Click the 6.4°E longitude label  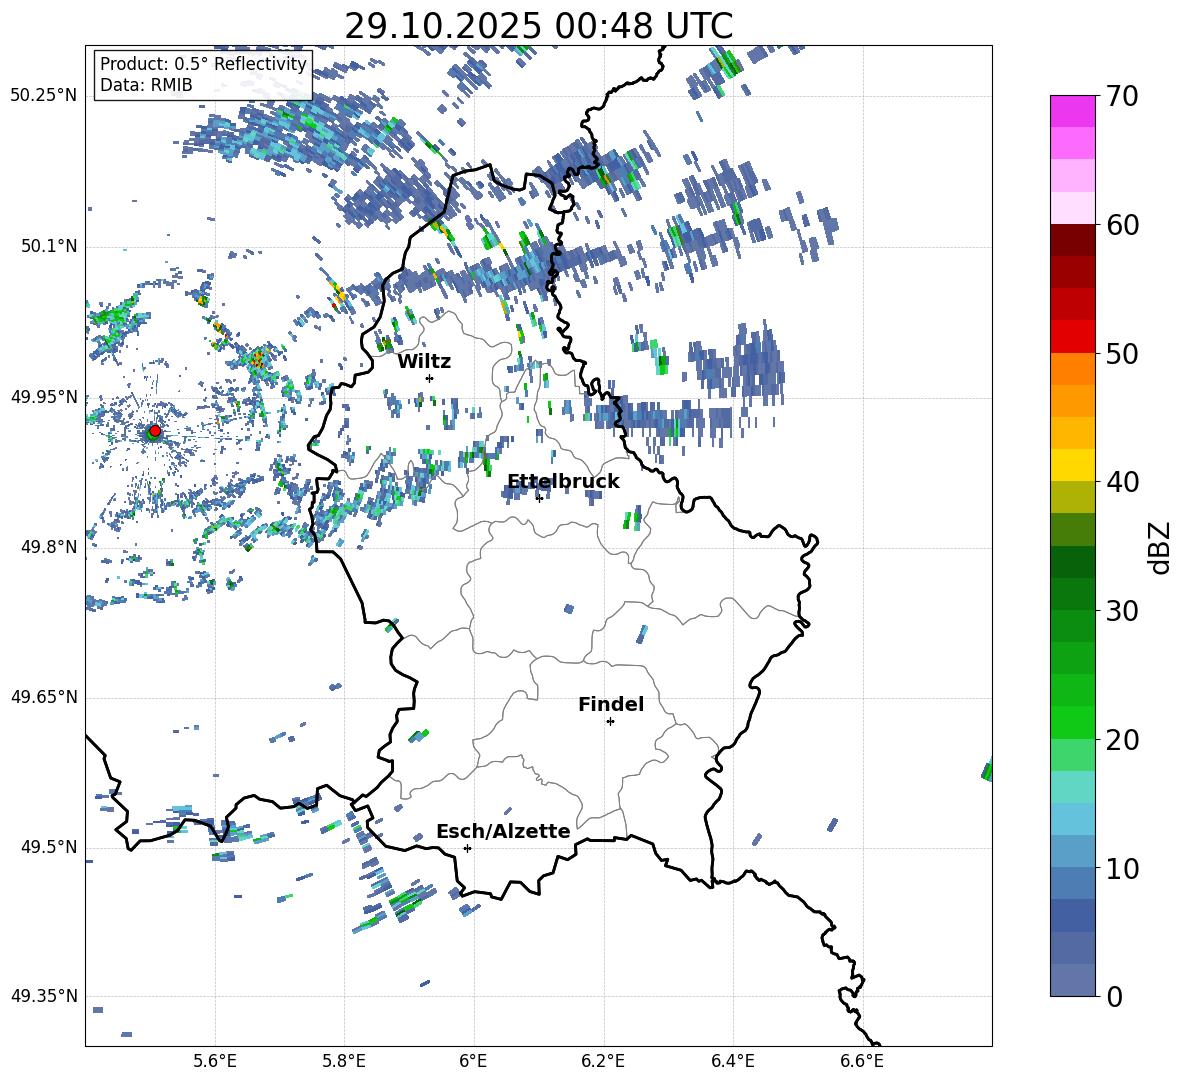click(x=732, y=1062)
